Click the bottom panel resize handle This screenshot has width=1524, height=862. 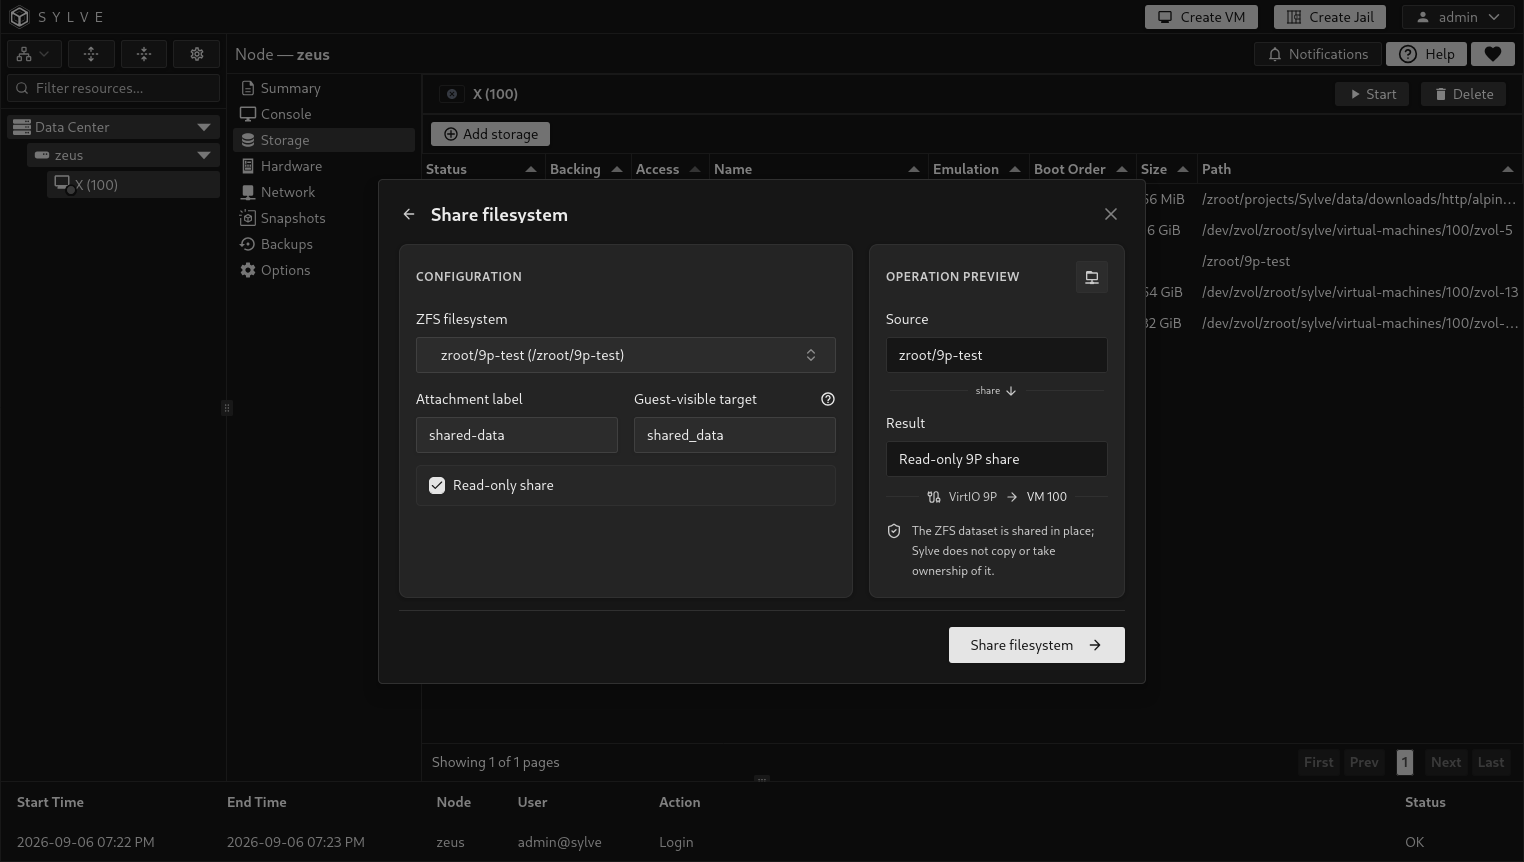tap(762, 779)
